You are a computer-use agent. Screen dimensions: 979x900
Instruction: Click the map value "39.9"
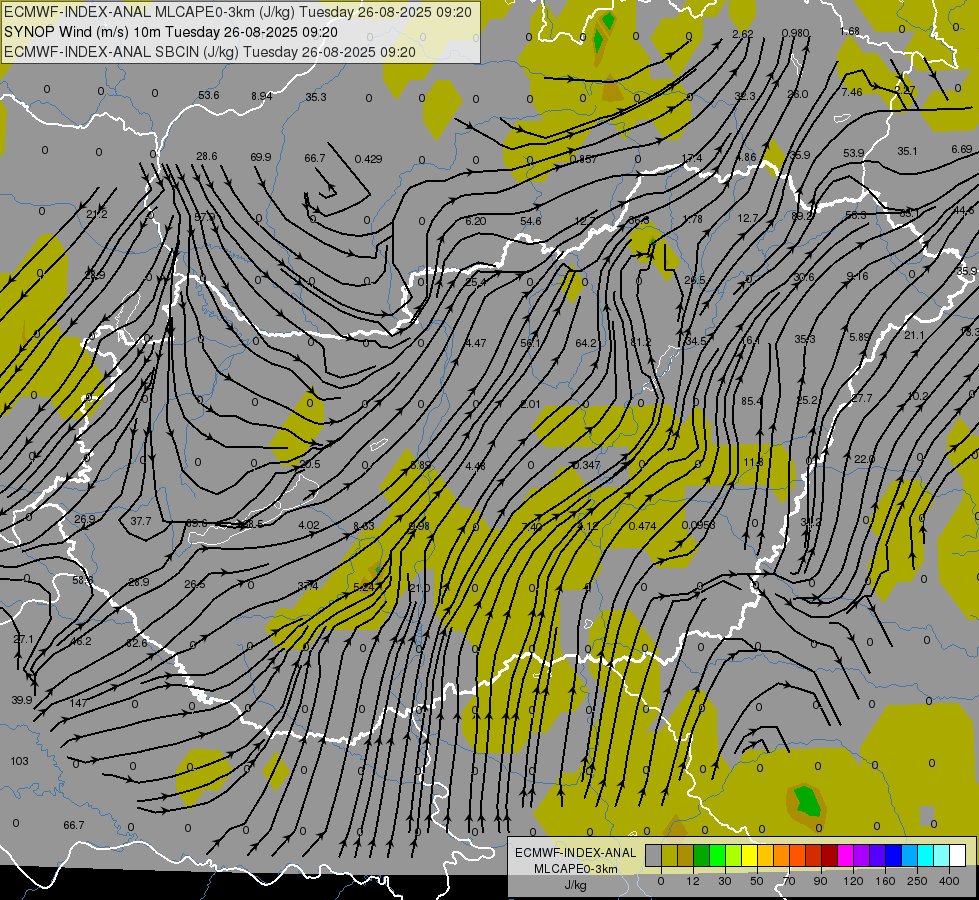[x=22, y=700]
